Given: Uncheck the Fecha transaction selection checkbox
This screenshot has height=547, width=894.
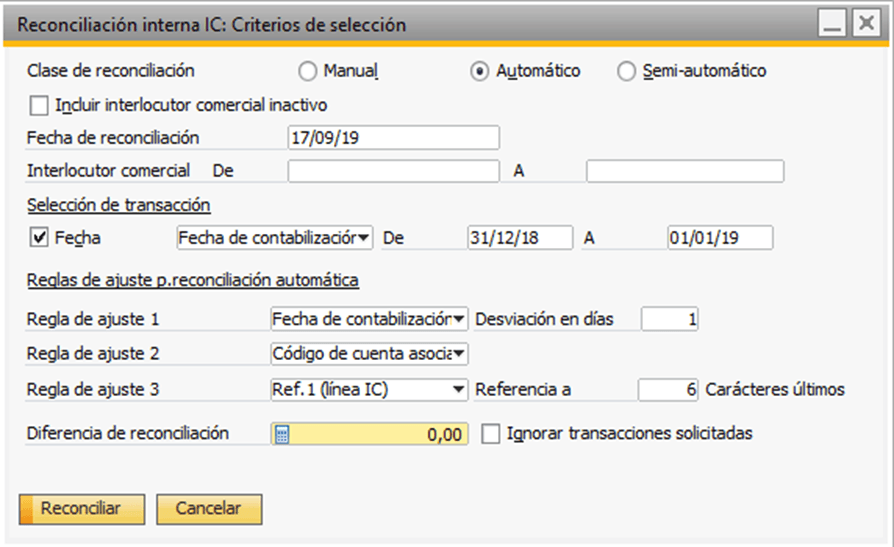Looking at the screenshot, I should coord(39,237).
